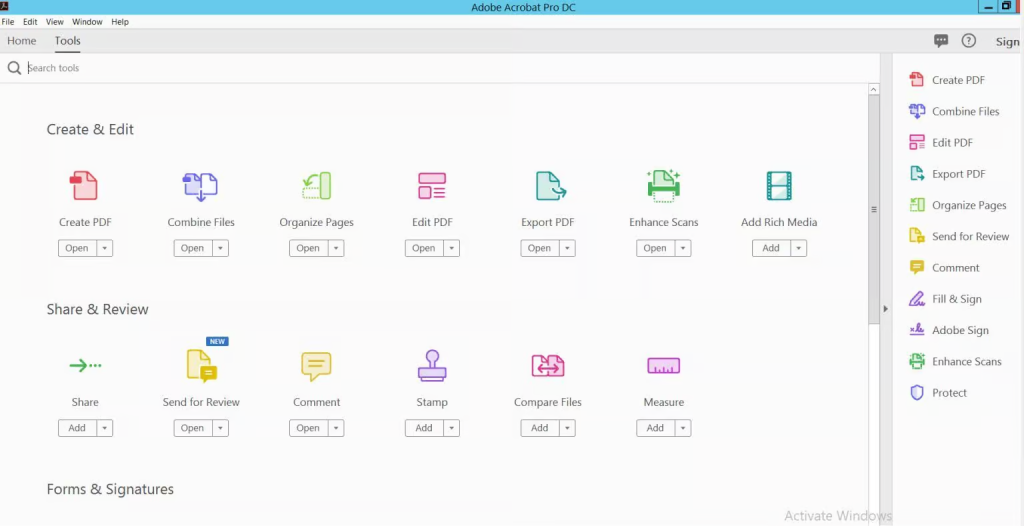The width and height of the screenshot is (1024, 526).
Task: Click Add button under Add Rich Media
Action: (x=771, y=248)
